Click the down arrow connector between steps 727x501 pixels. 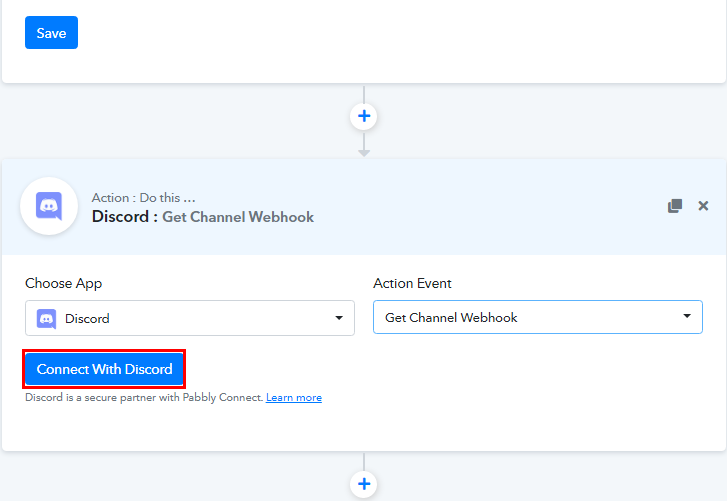(364, 148)
